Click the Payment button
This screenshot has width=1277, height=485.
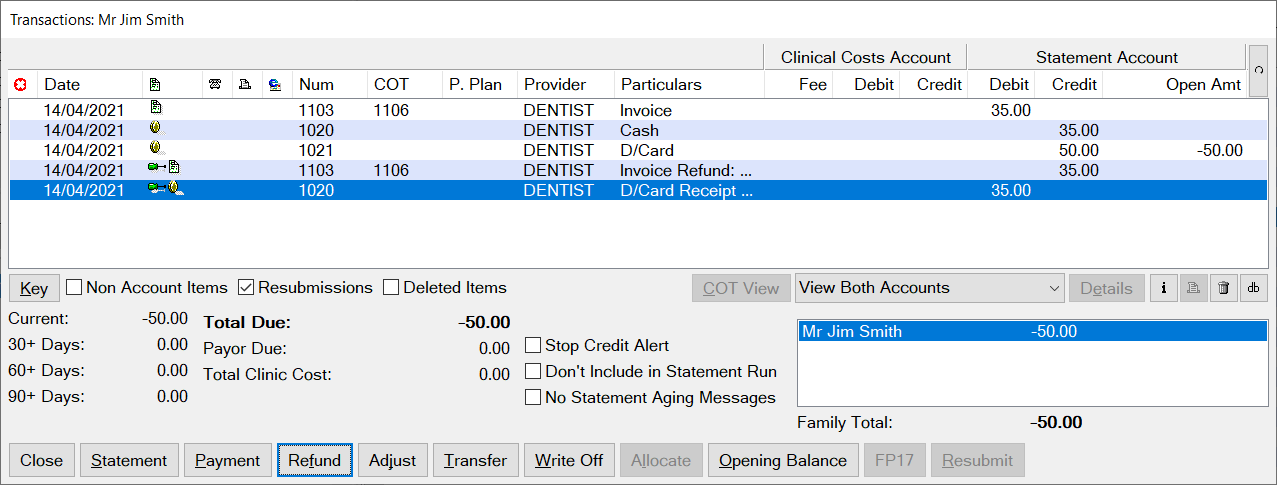click(228, 461)
